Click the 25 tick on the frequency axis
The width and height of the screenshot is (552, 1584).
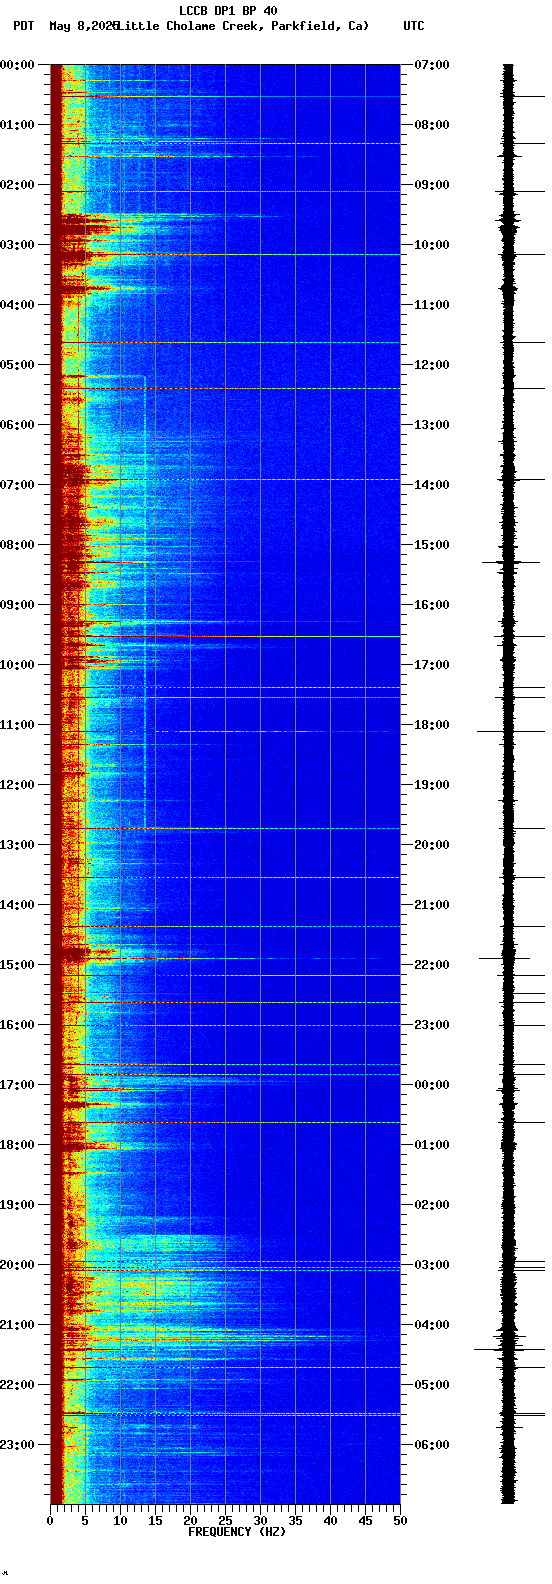coord(225,1521)
